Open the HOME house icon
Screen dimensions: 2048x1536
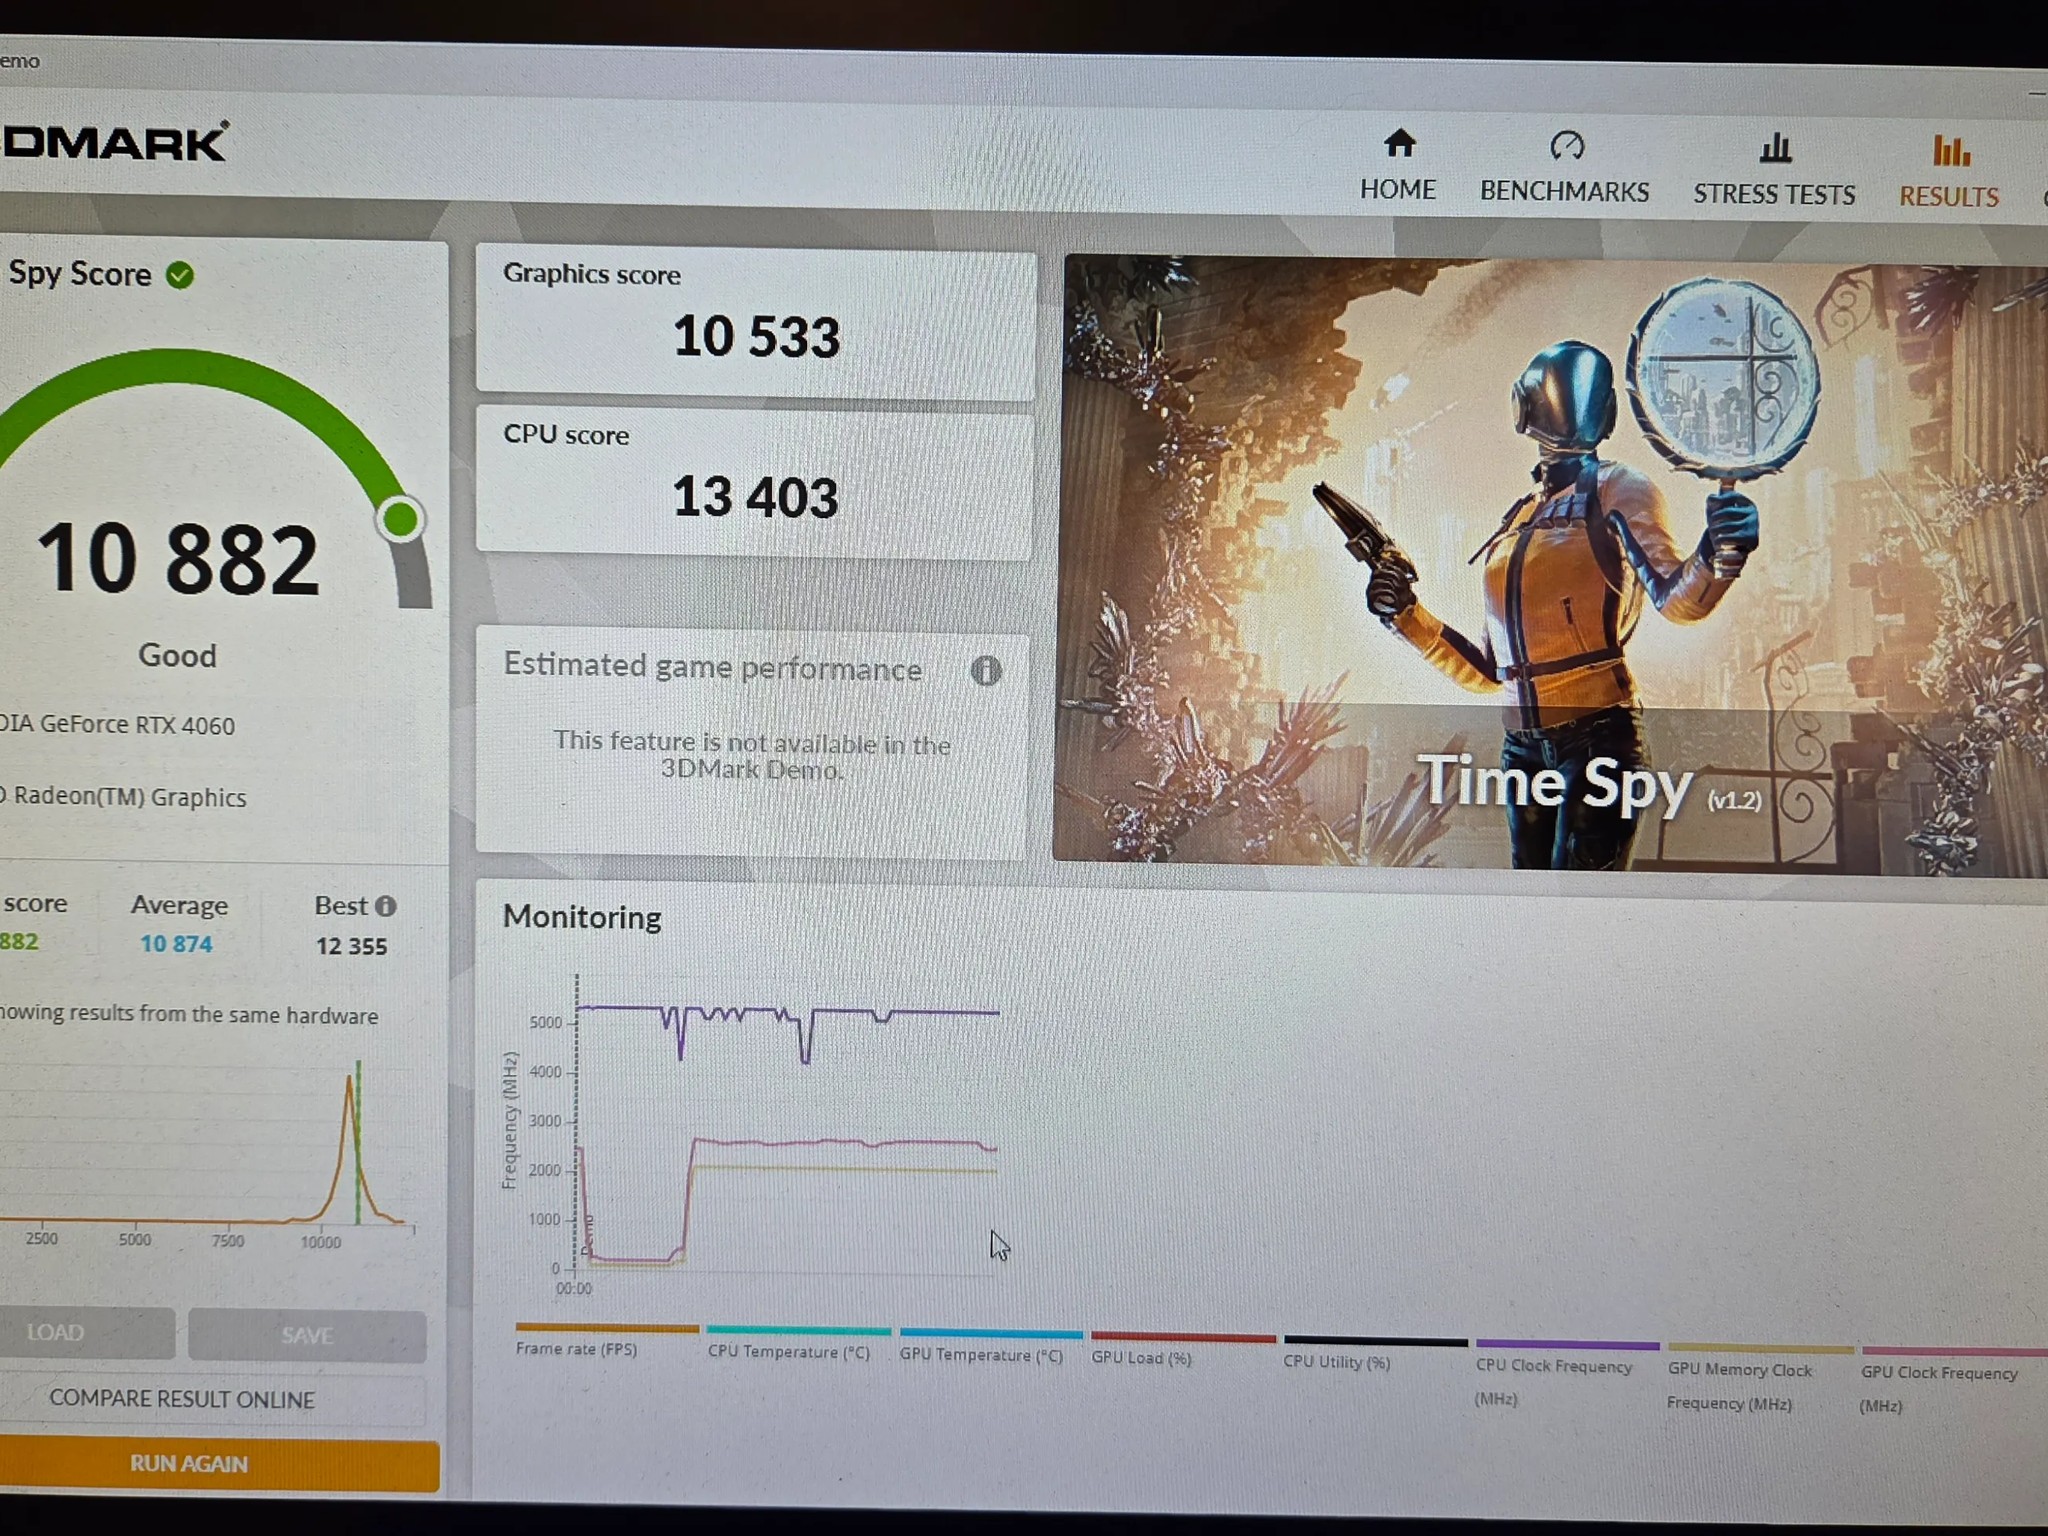click(x=1399, y=145)
